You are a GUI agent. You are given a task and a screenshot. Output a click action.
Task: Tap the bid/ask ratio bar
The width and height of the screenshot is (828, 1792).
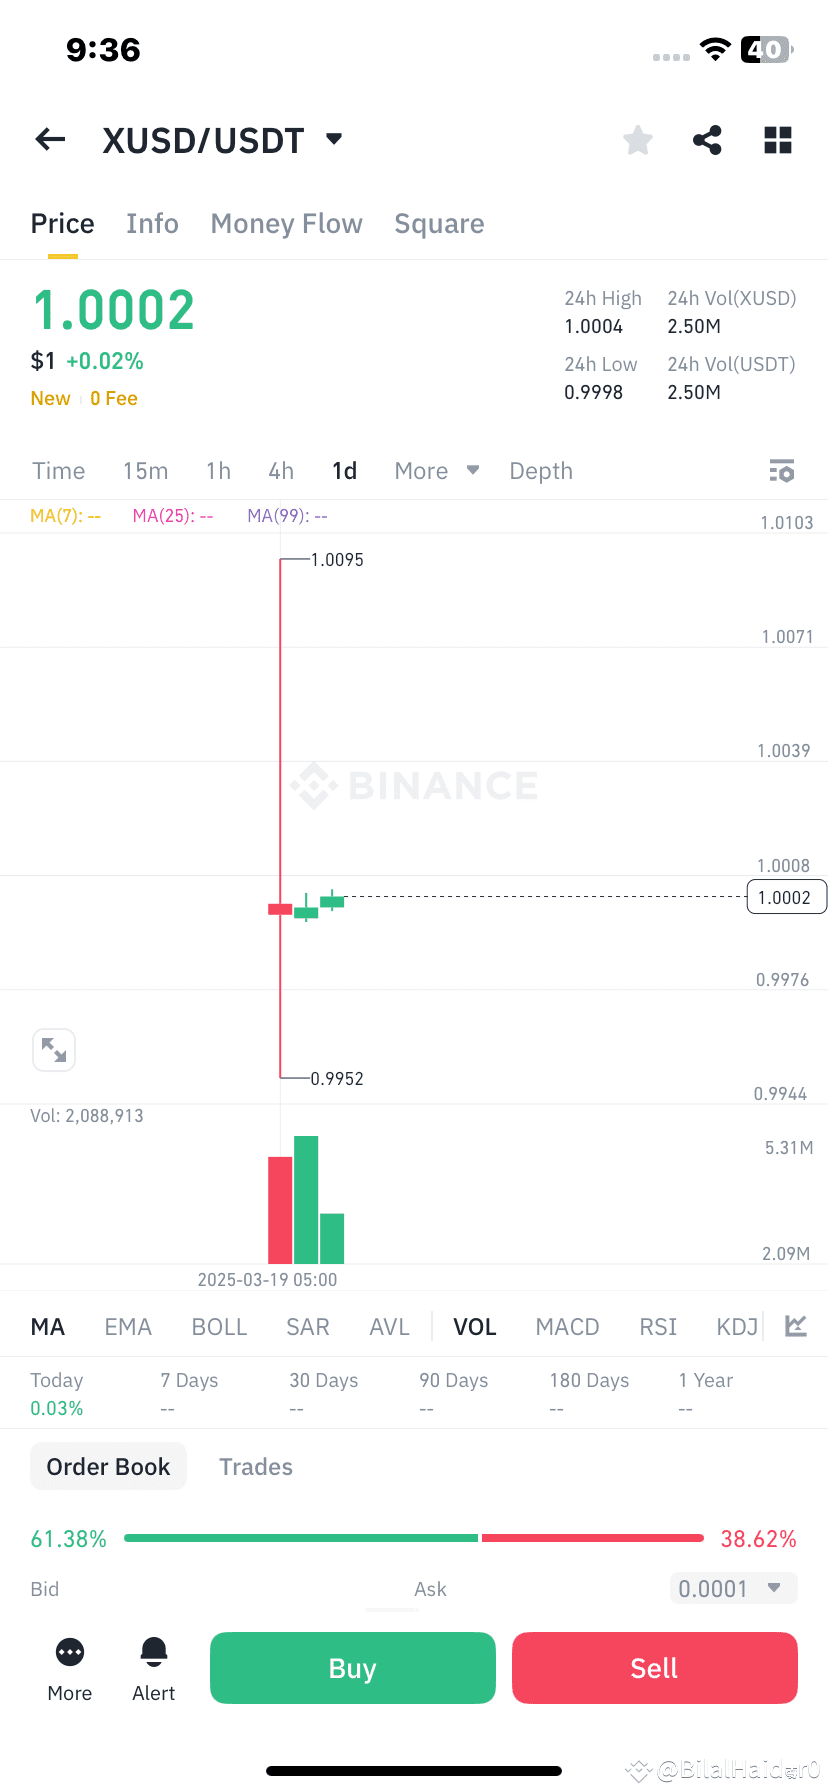pos(413,1538)
